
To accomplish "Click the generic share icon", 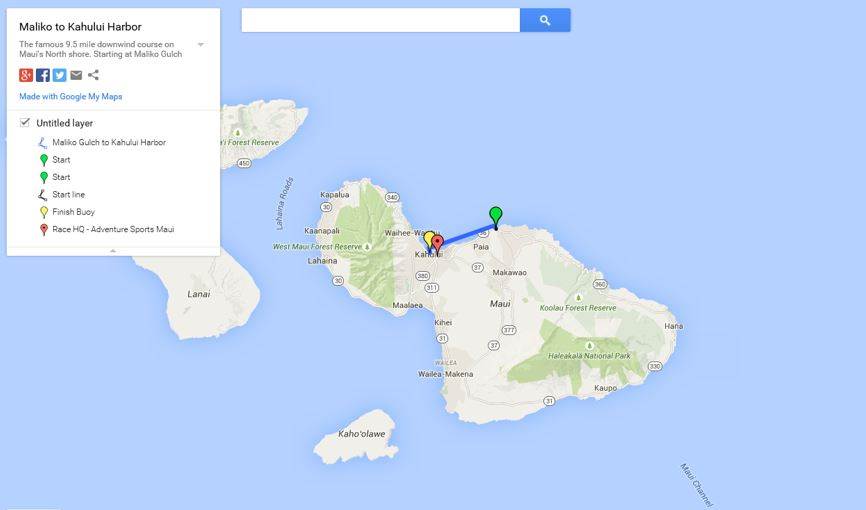I will [x=93, y=75].
